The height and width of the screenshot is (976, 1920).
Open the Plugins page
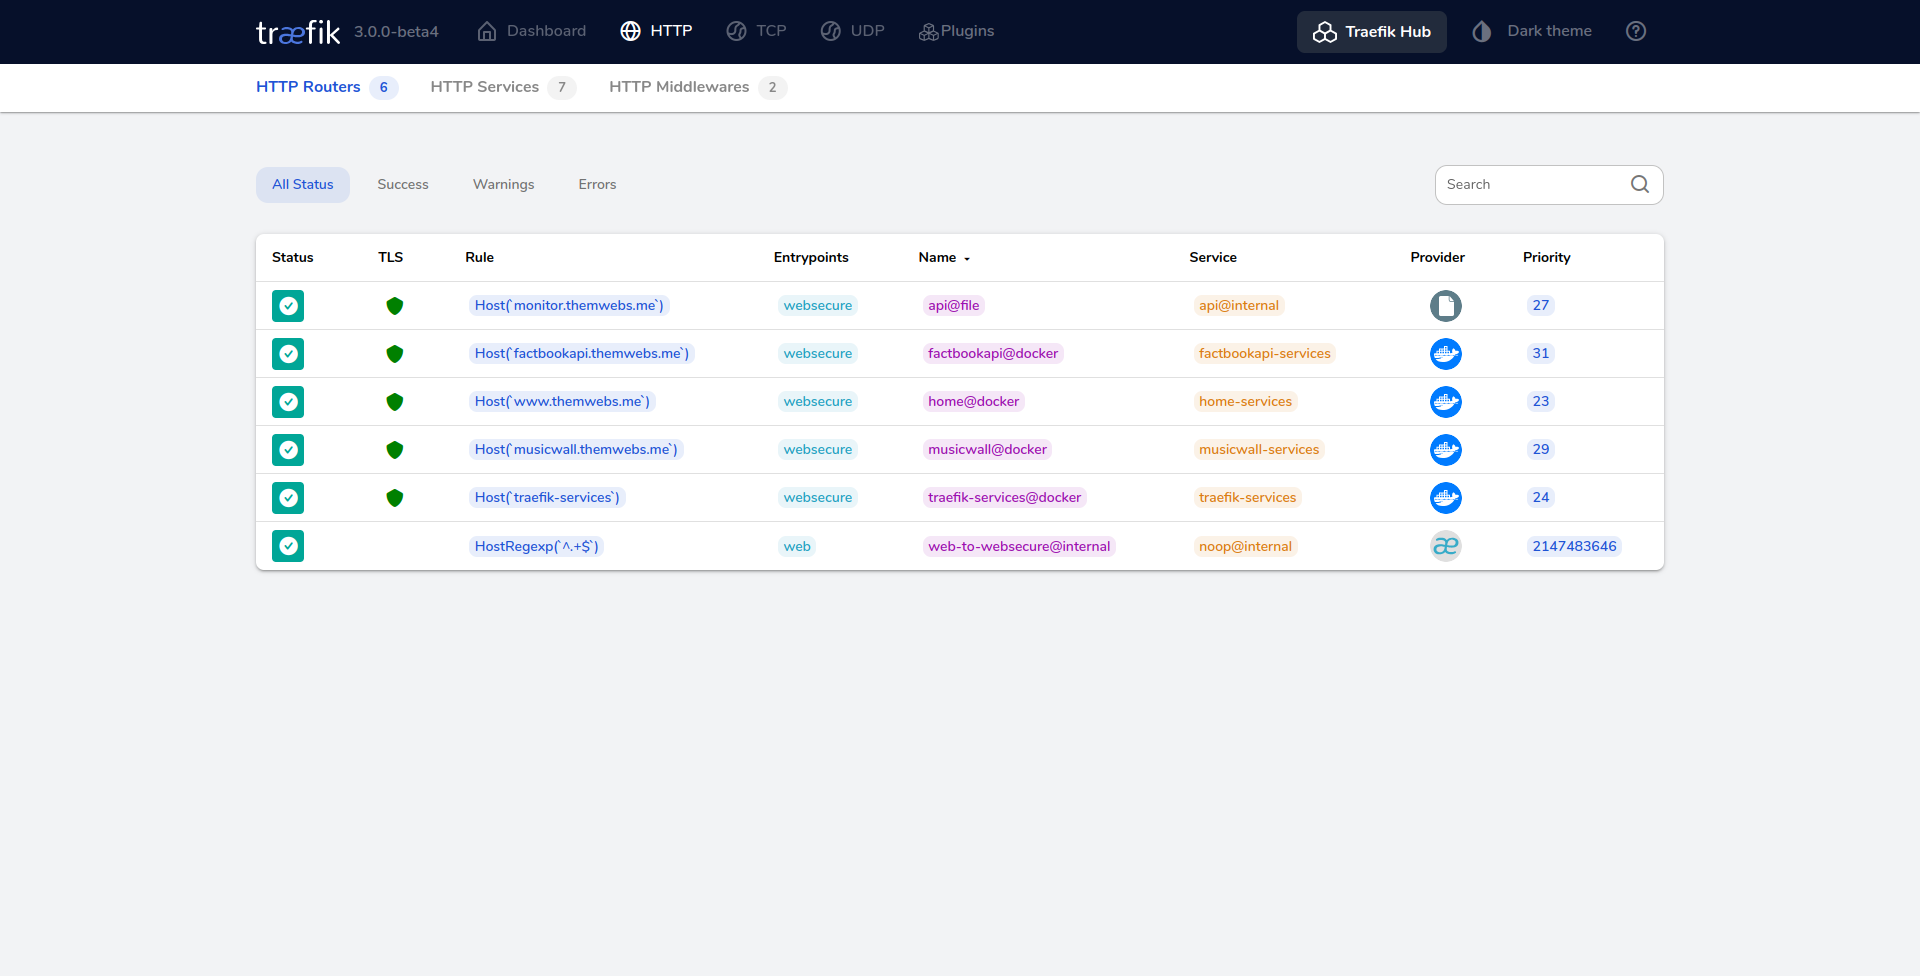[x=956, y=31]
